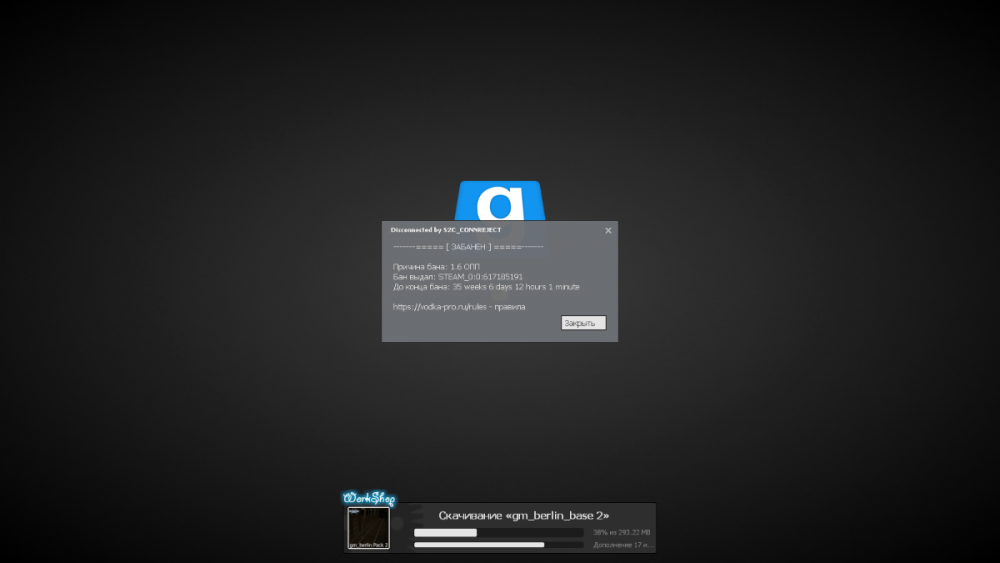Click the lower addon progress bar

pos(498,545)
